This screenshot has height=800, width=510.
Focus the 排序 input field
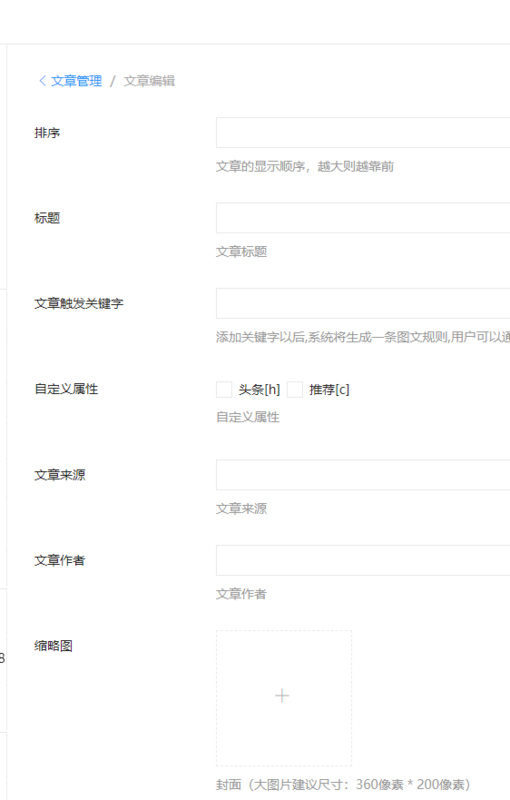click(x=363, y=133)
